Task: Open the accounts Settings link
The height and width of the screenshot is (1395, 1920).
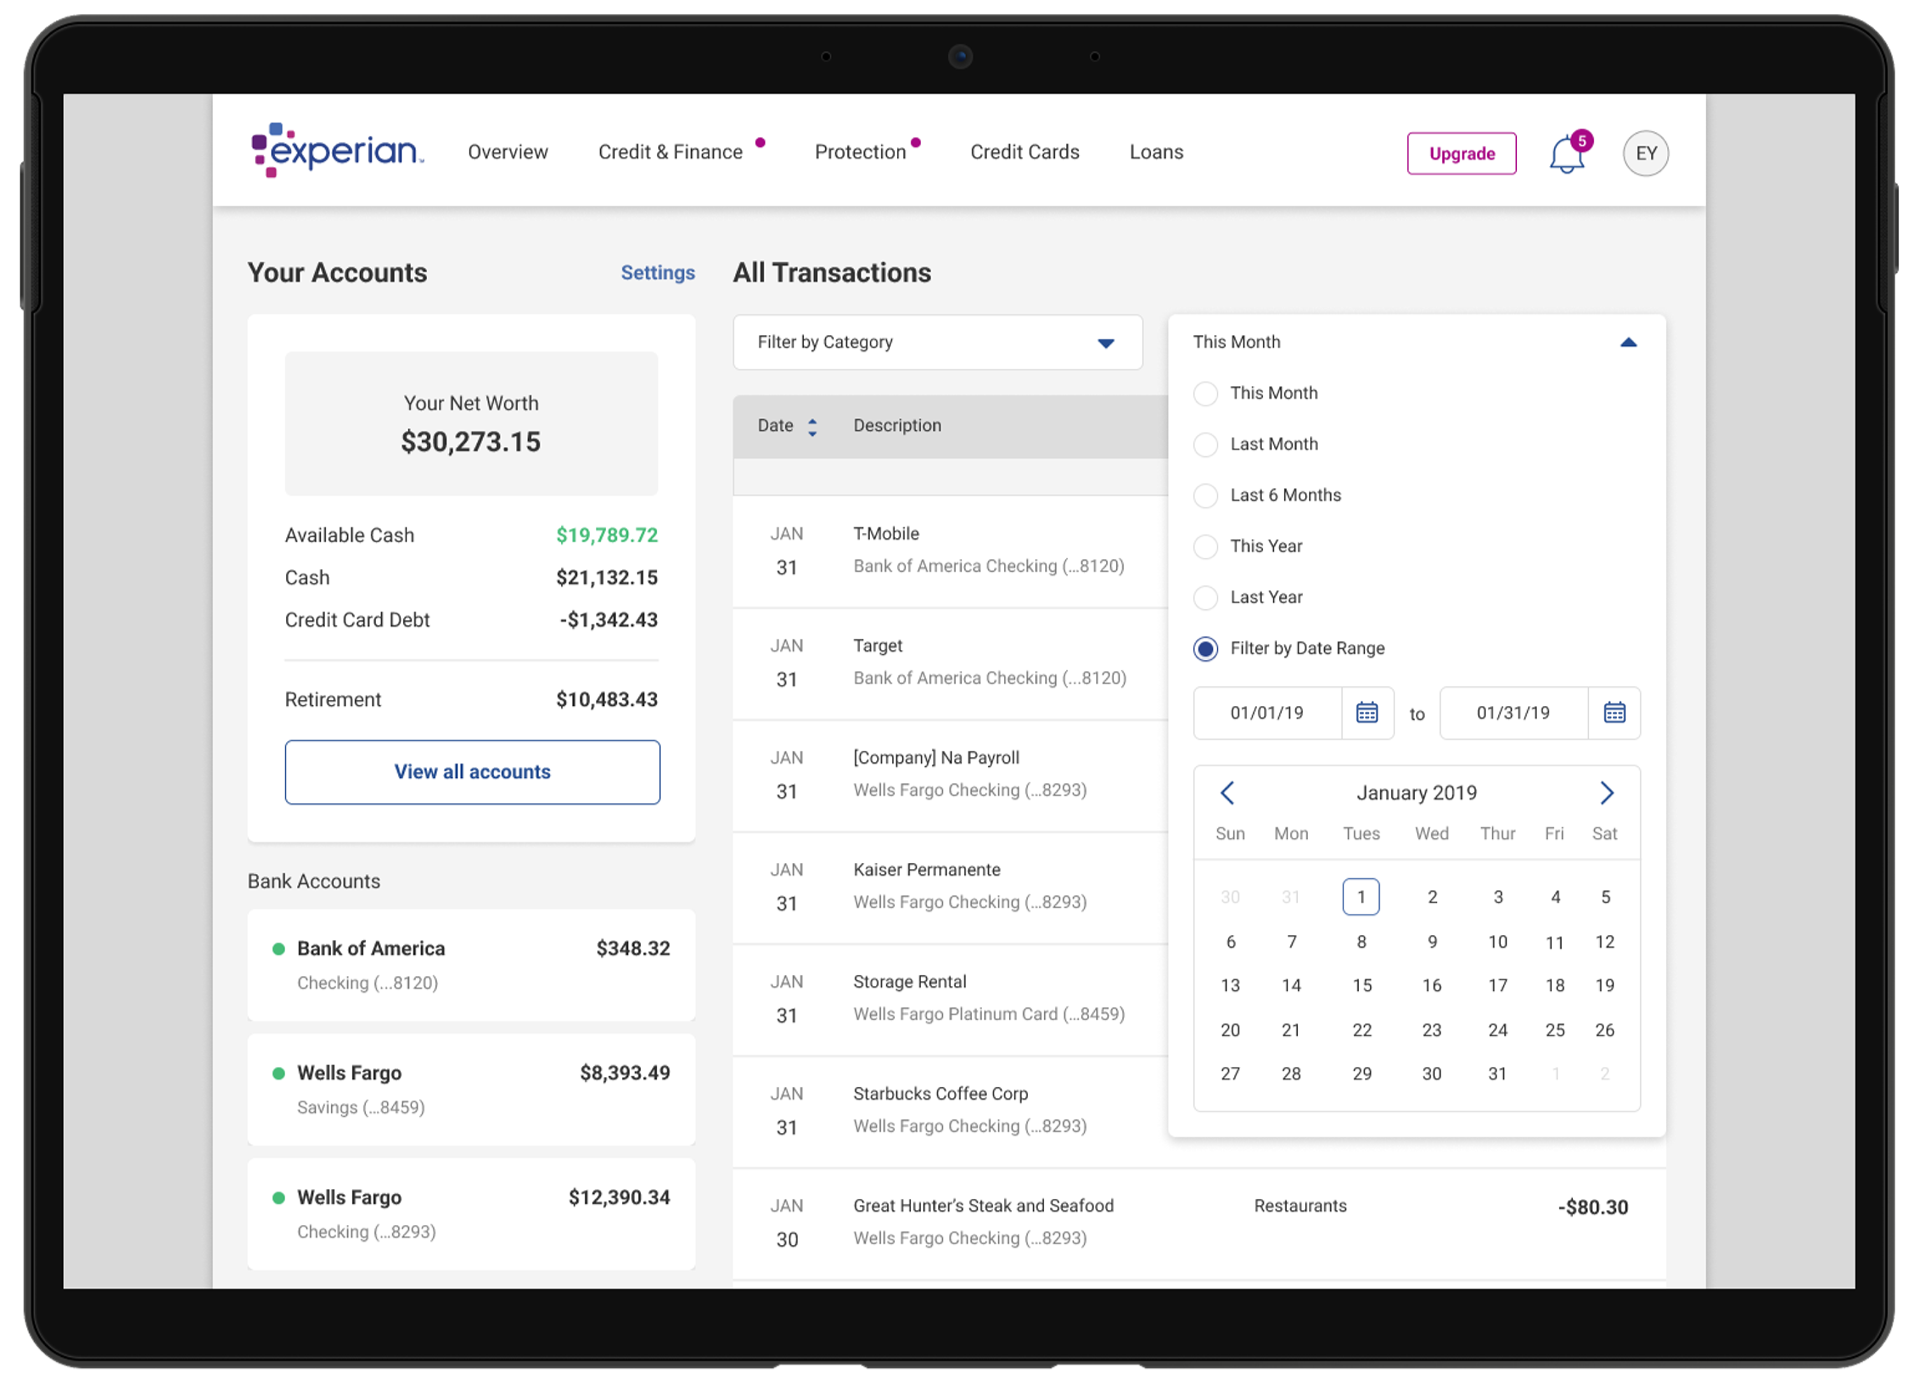Action: click(x=658, y=273)
